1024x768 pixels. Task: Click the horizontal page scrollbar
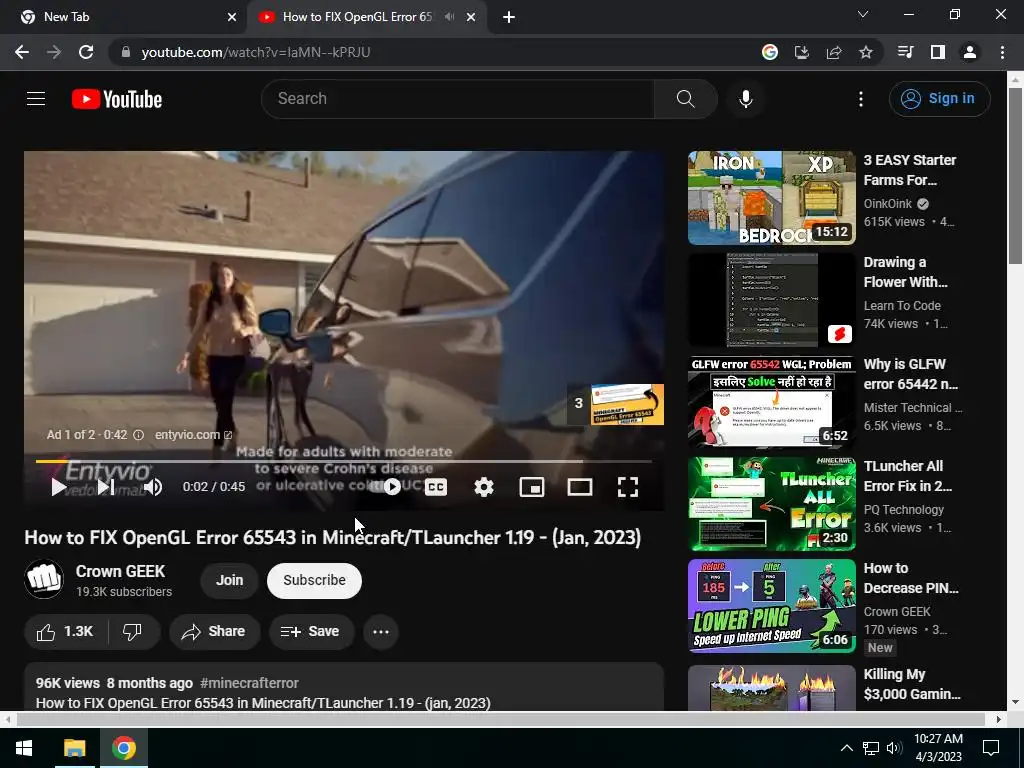500,719
